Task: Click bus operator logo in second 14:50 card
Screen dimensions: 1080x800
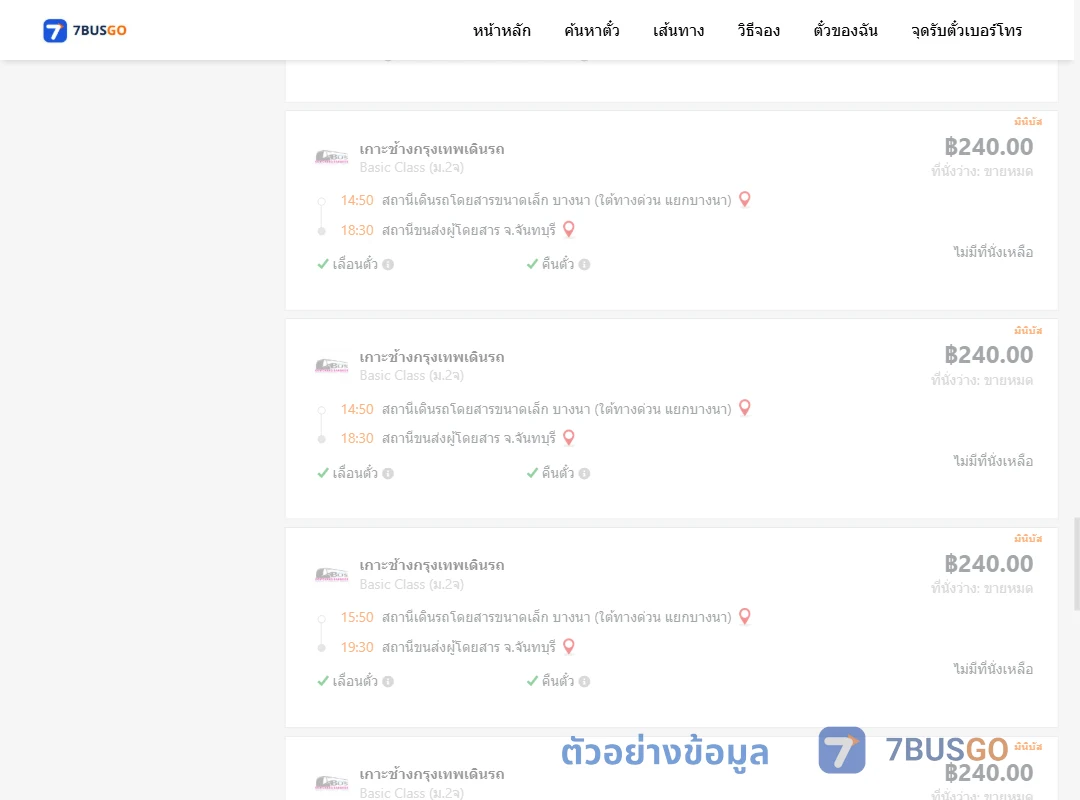Action: pyautogui.click(x=331, y=365)
